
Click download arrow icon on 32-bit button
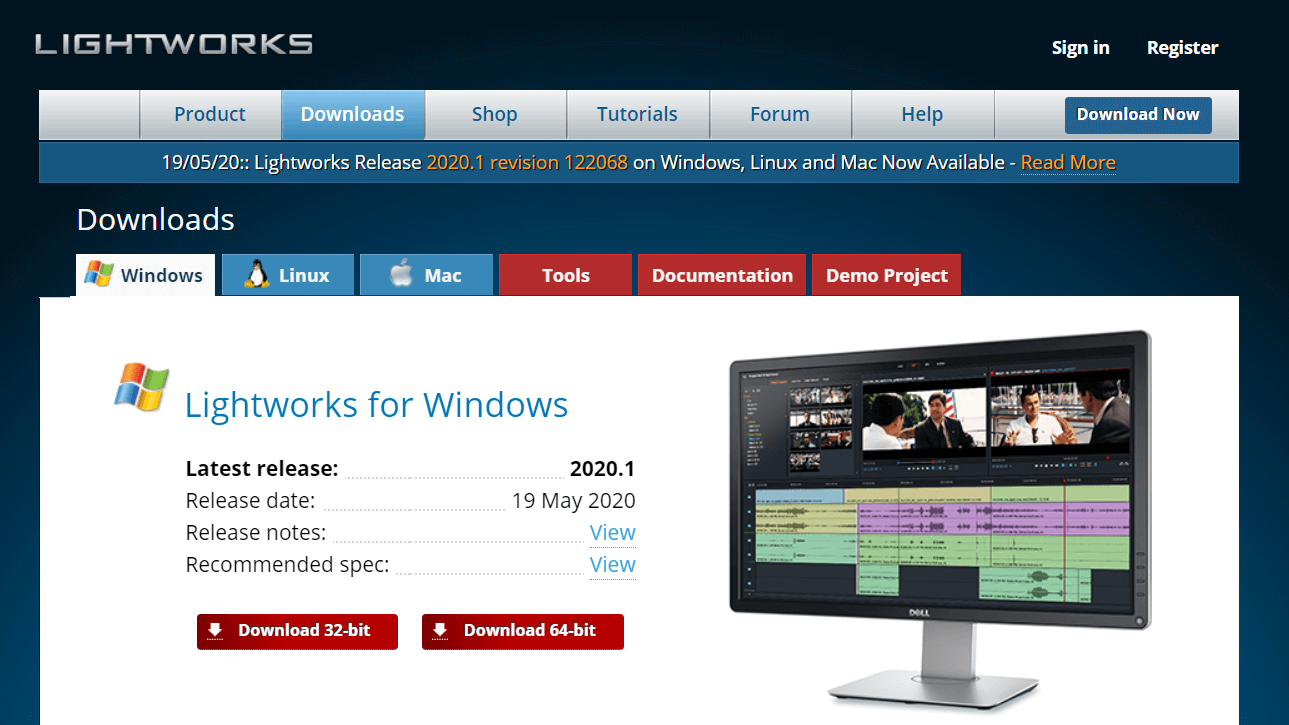(x=215, y=631)
